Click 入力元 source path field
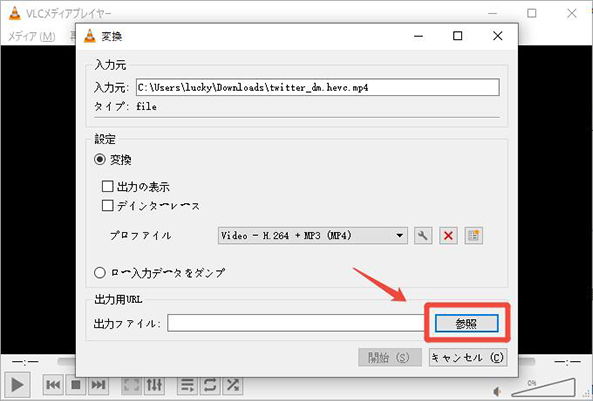The width and height of the screenshot is (593, 401). click(318, 87)
